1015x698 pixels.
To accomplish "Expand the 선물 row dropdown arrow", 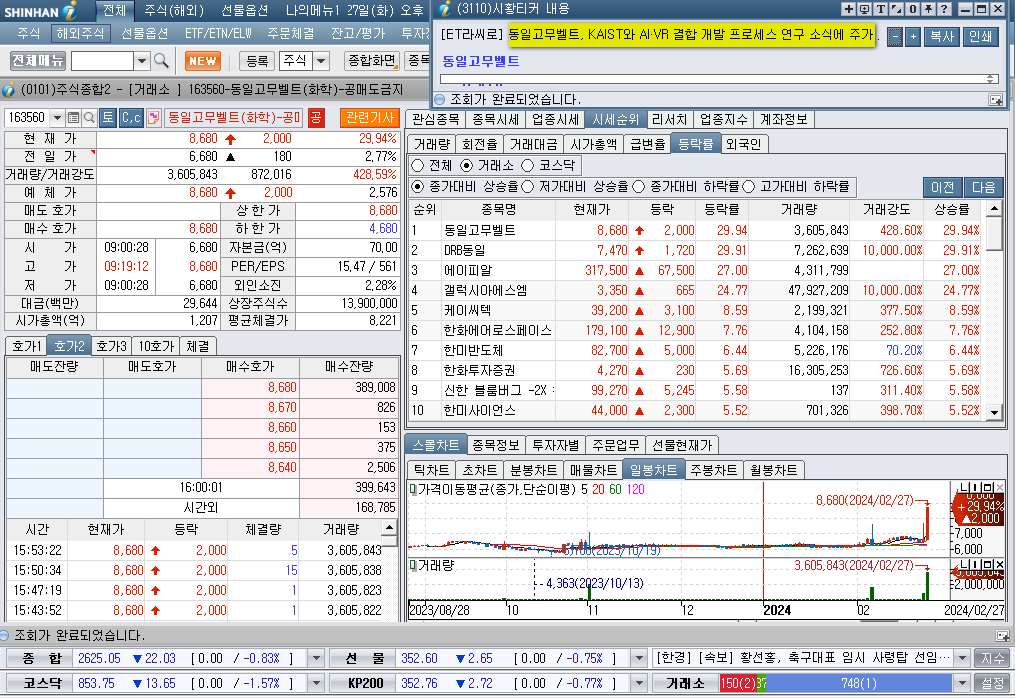I will [x=639, y=659].
